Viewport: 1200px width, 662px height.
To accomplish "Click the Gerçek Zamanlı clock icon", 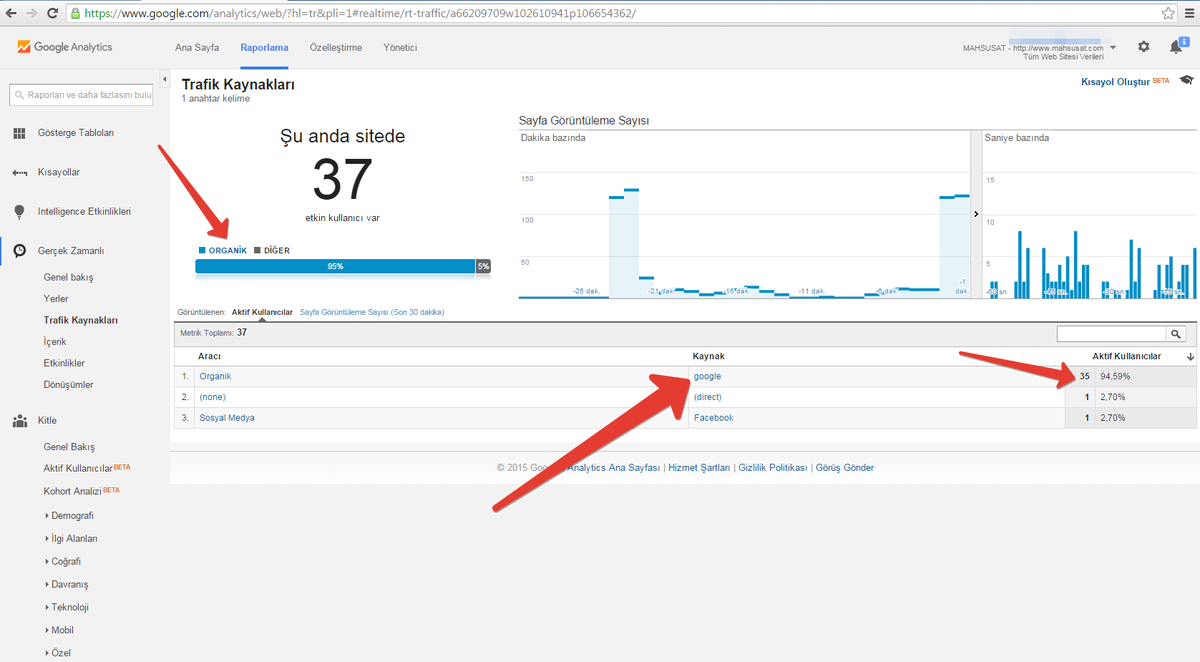I will pyautogui.click(x=19, y=251).
